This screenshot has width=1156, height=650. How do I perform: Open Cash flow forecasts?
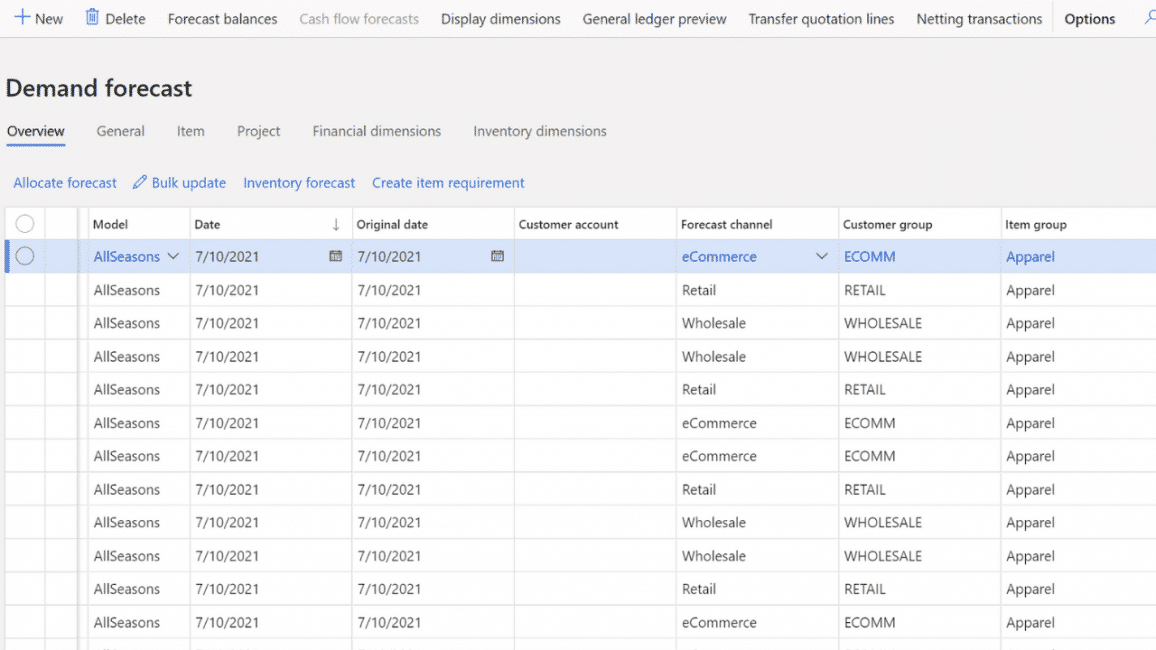tap(359, 19)
